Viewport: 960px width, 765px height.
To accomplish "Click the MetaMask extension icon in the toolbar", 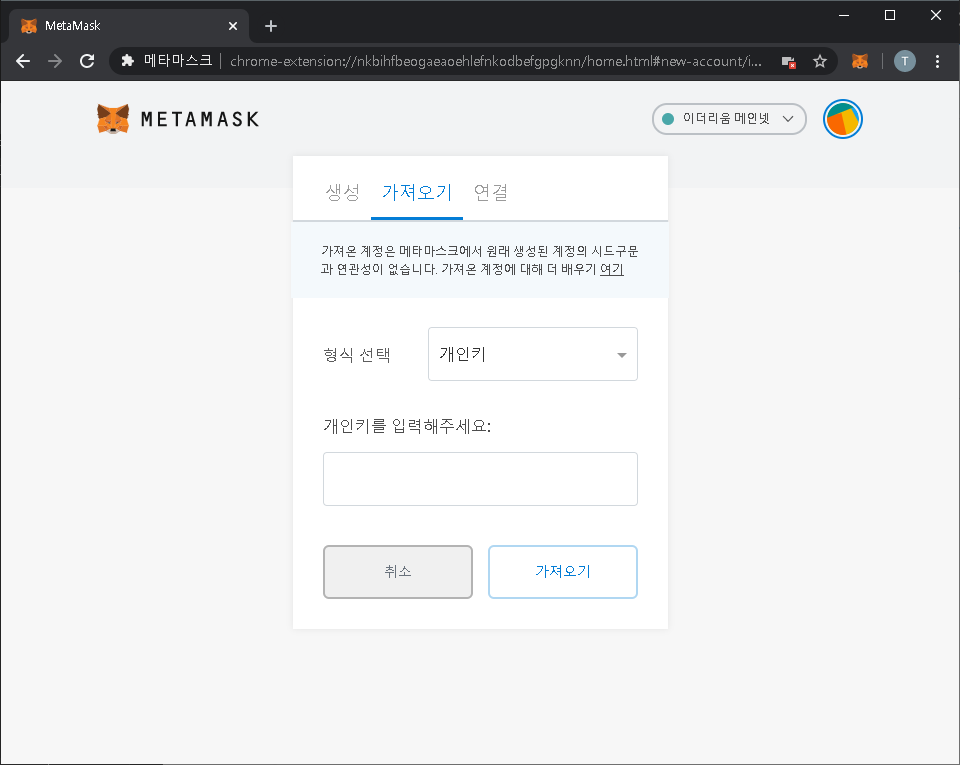I will pyautogui.click(x=860, y=61).
